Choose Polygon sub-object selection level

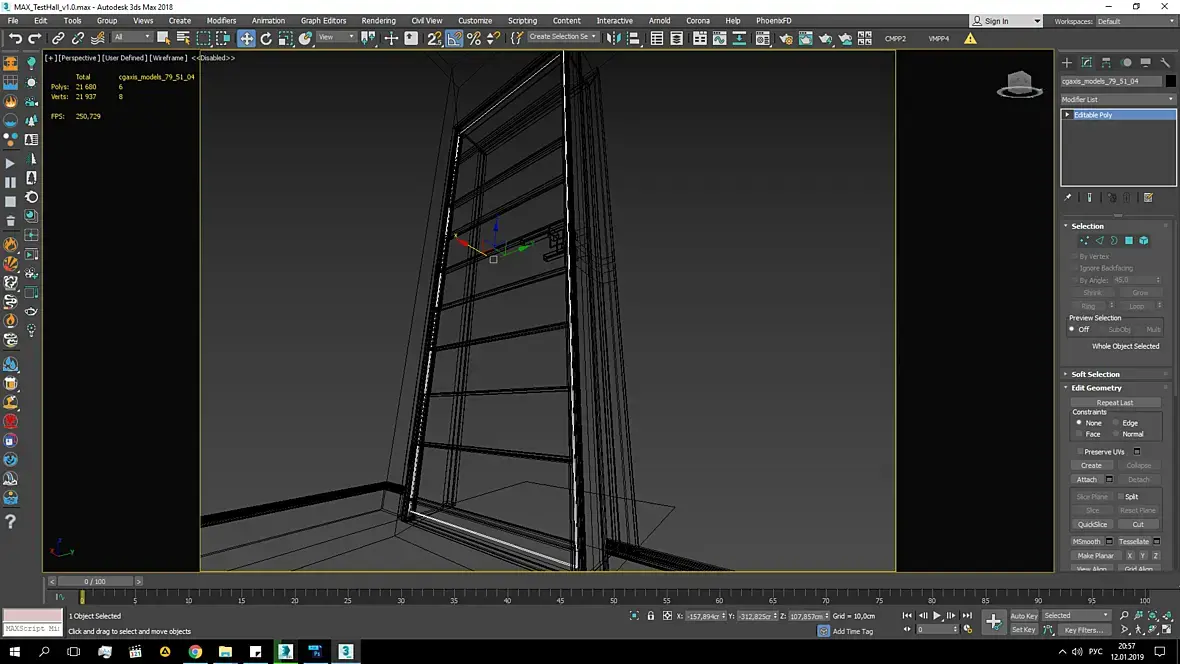click(x=1129, y=241)
